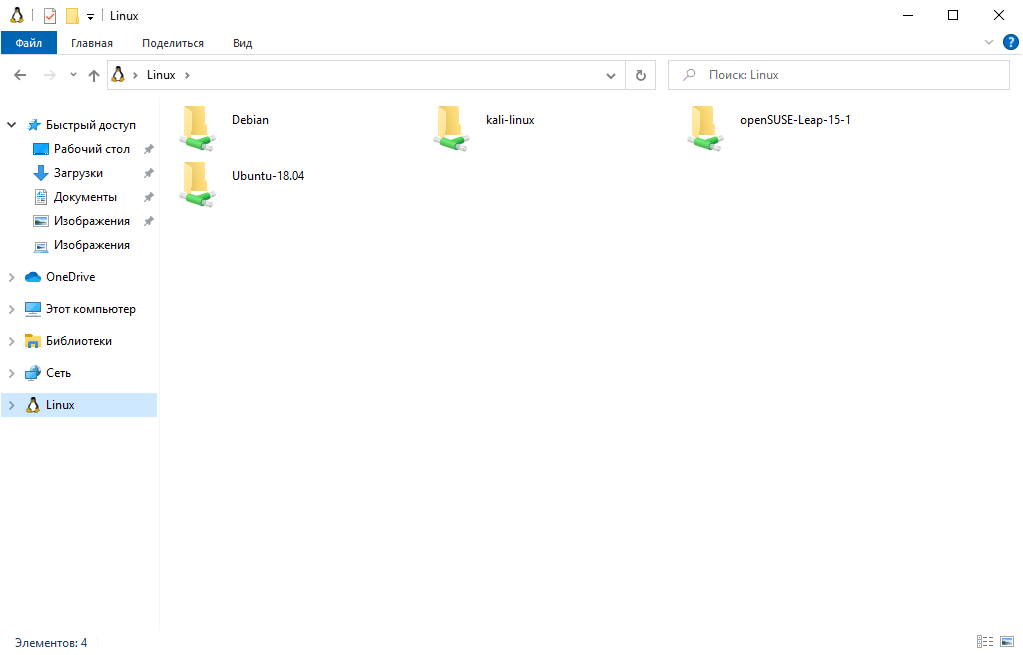Switch to large icons view in status bar

(x=1007, y=642)
